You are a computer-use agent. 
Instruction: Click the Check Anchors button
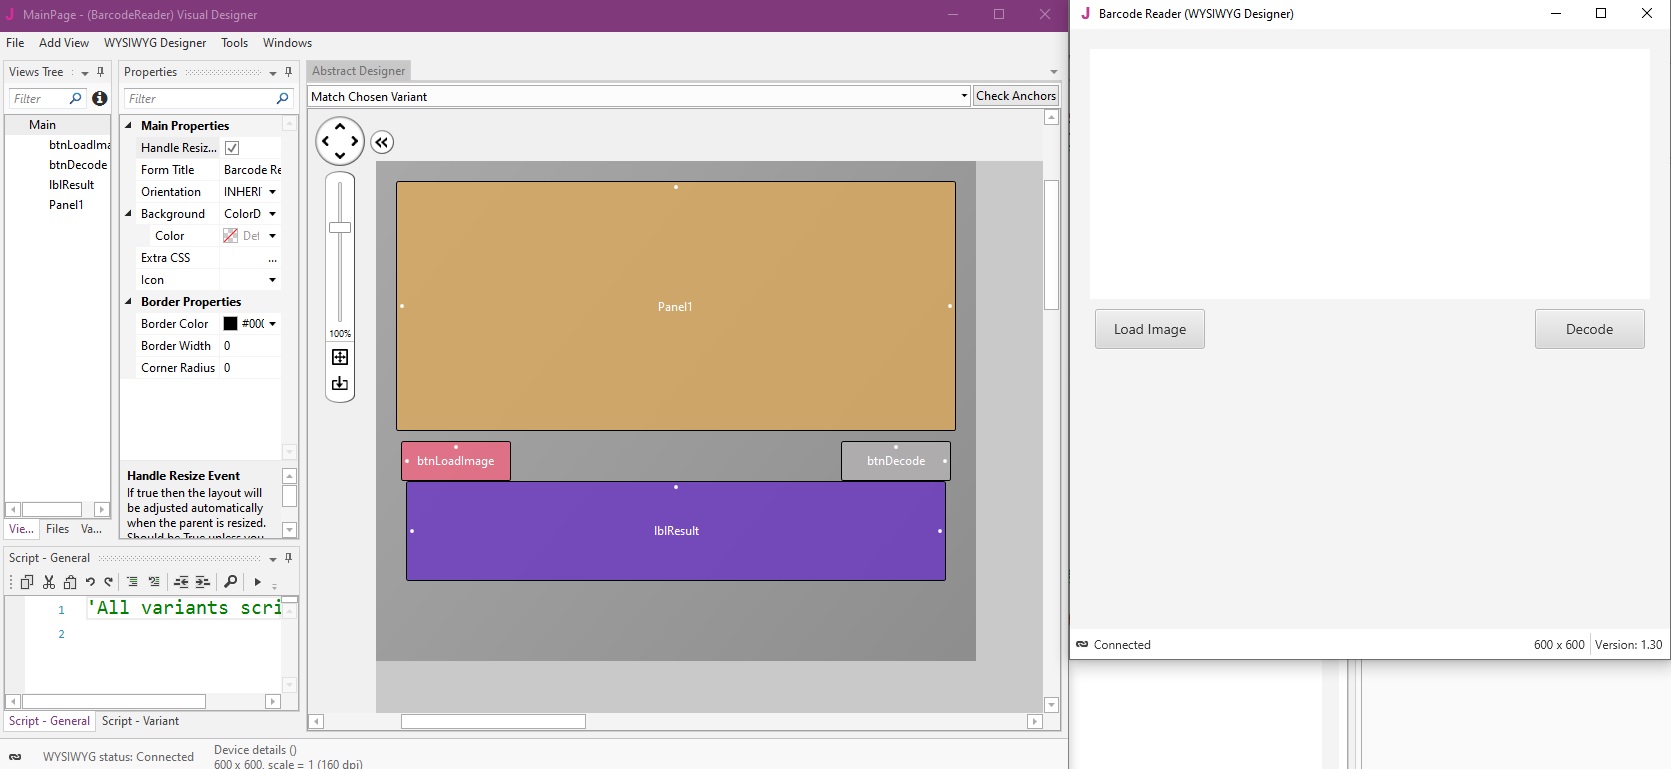[x=1015, y=96]
